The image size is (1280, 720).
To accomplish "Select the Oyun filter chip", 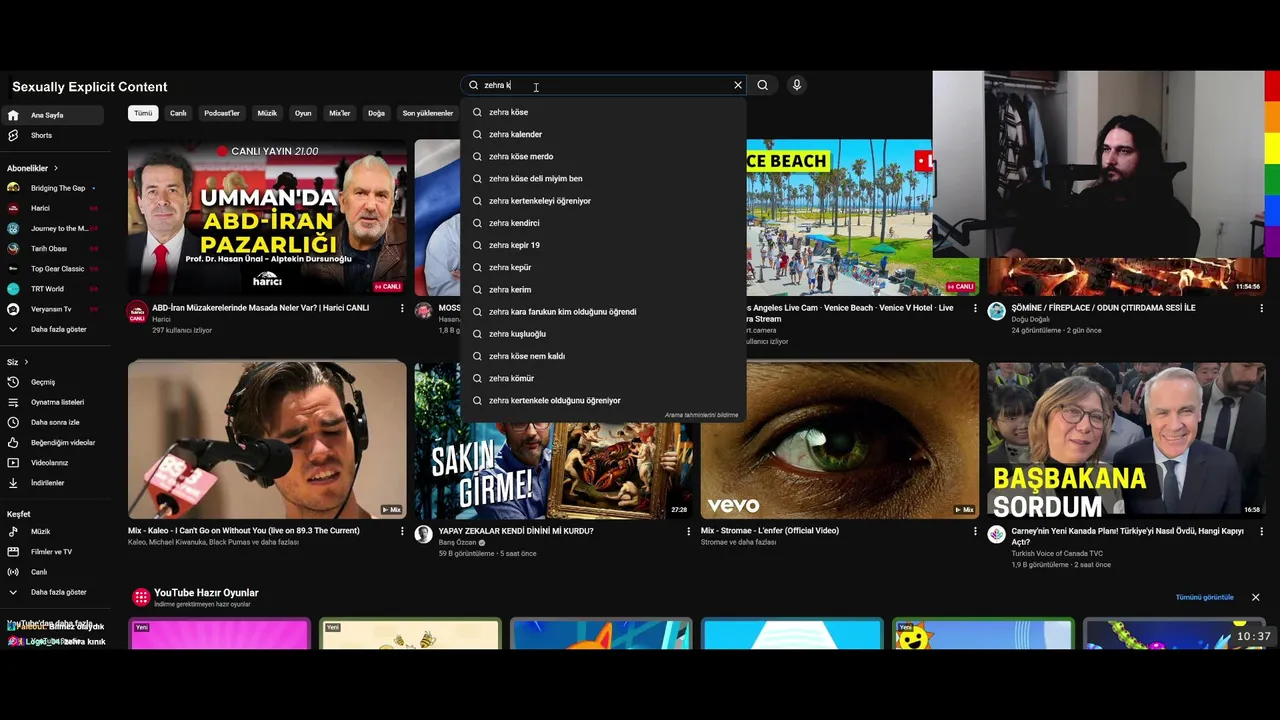I will 303,113.
